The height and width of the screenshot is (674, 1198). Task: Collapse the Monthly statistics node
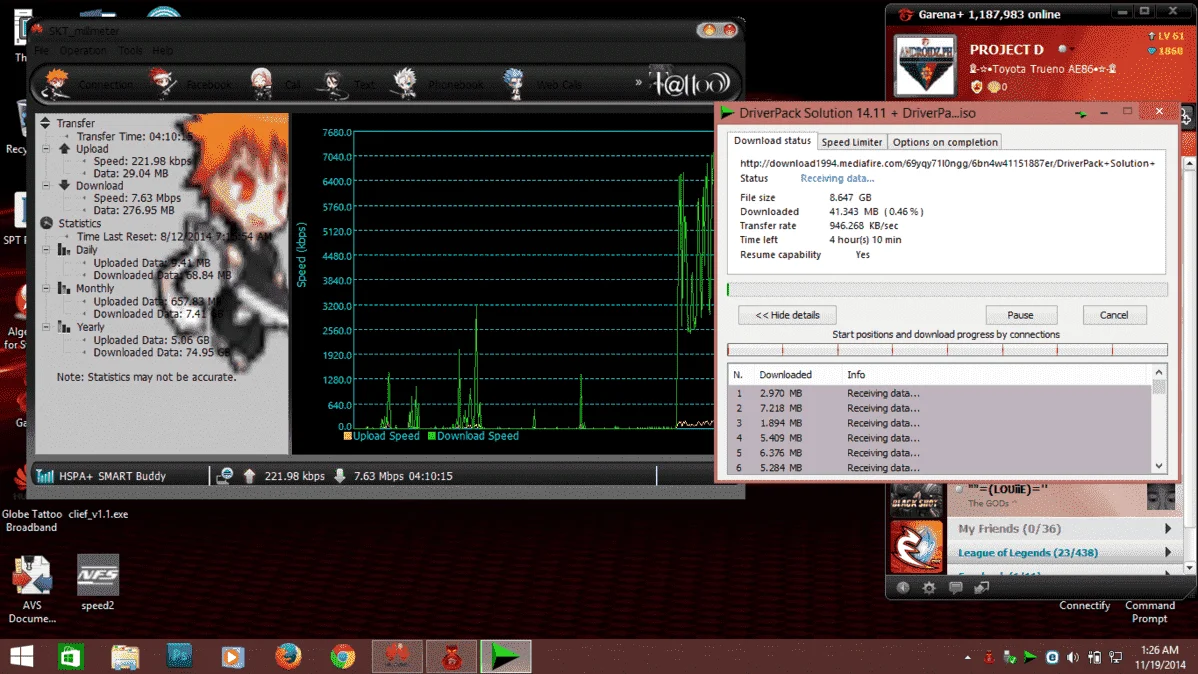click(x=47, y=288)
